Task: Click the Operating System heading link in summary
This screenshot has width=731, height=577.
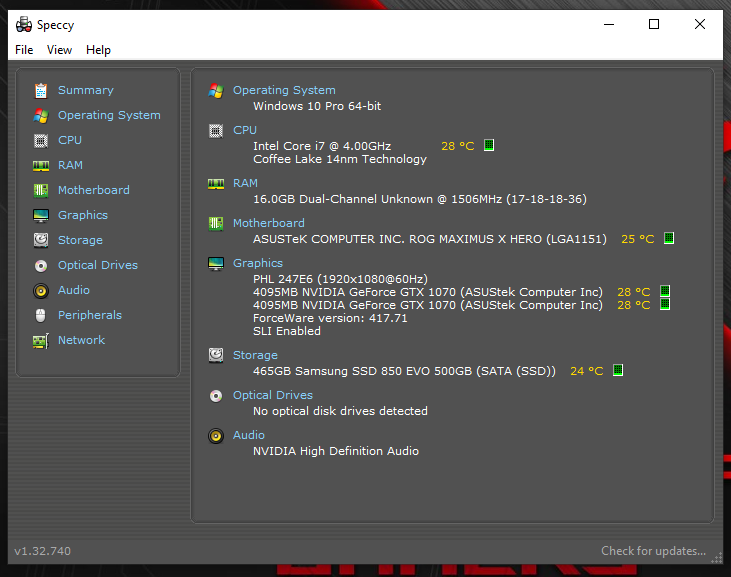Action: pyautogui.click(x=284, y=90)
